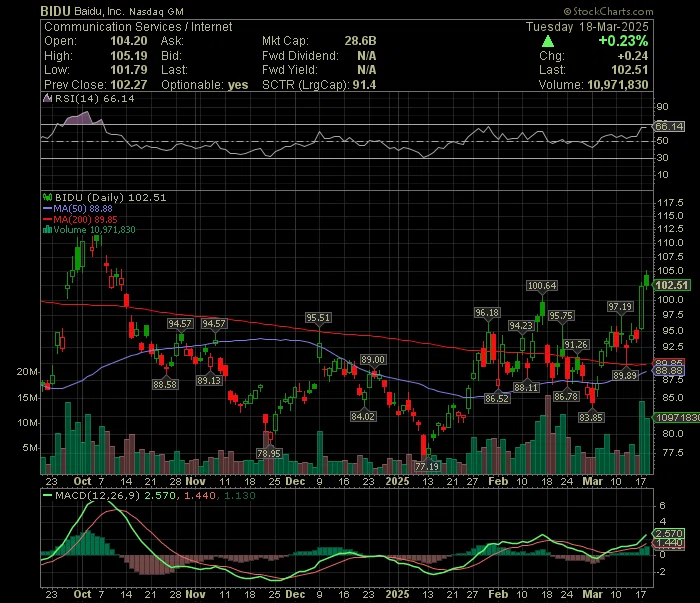700x603 pixels.
Task: Click the Volume legend bar icon
Action: pos(47,230)
